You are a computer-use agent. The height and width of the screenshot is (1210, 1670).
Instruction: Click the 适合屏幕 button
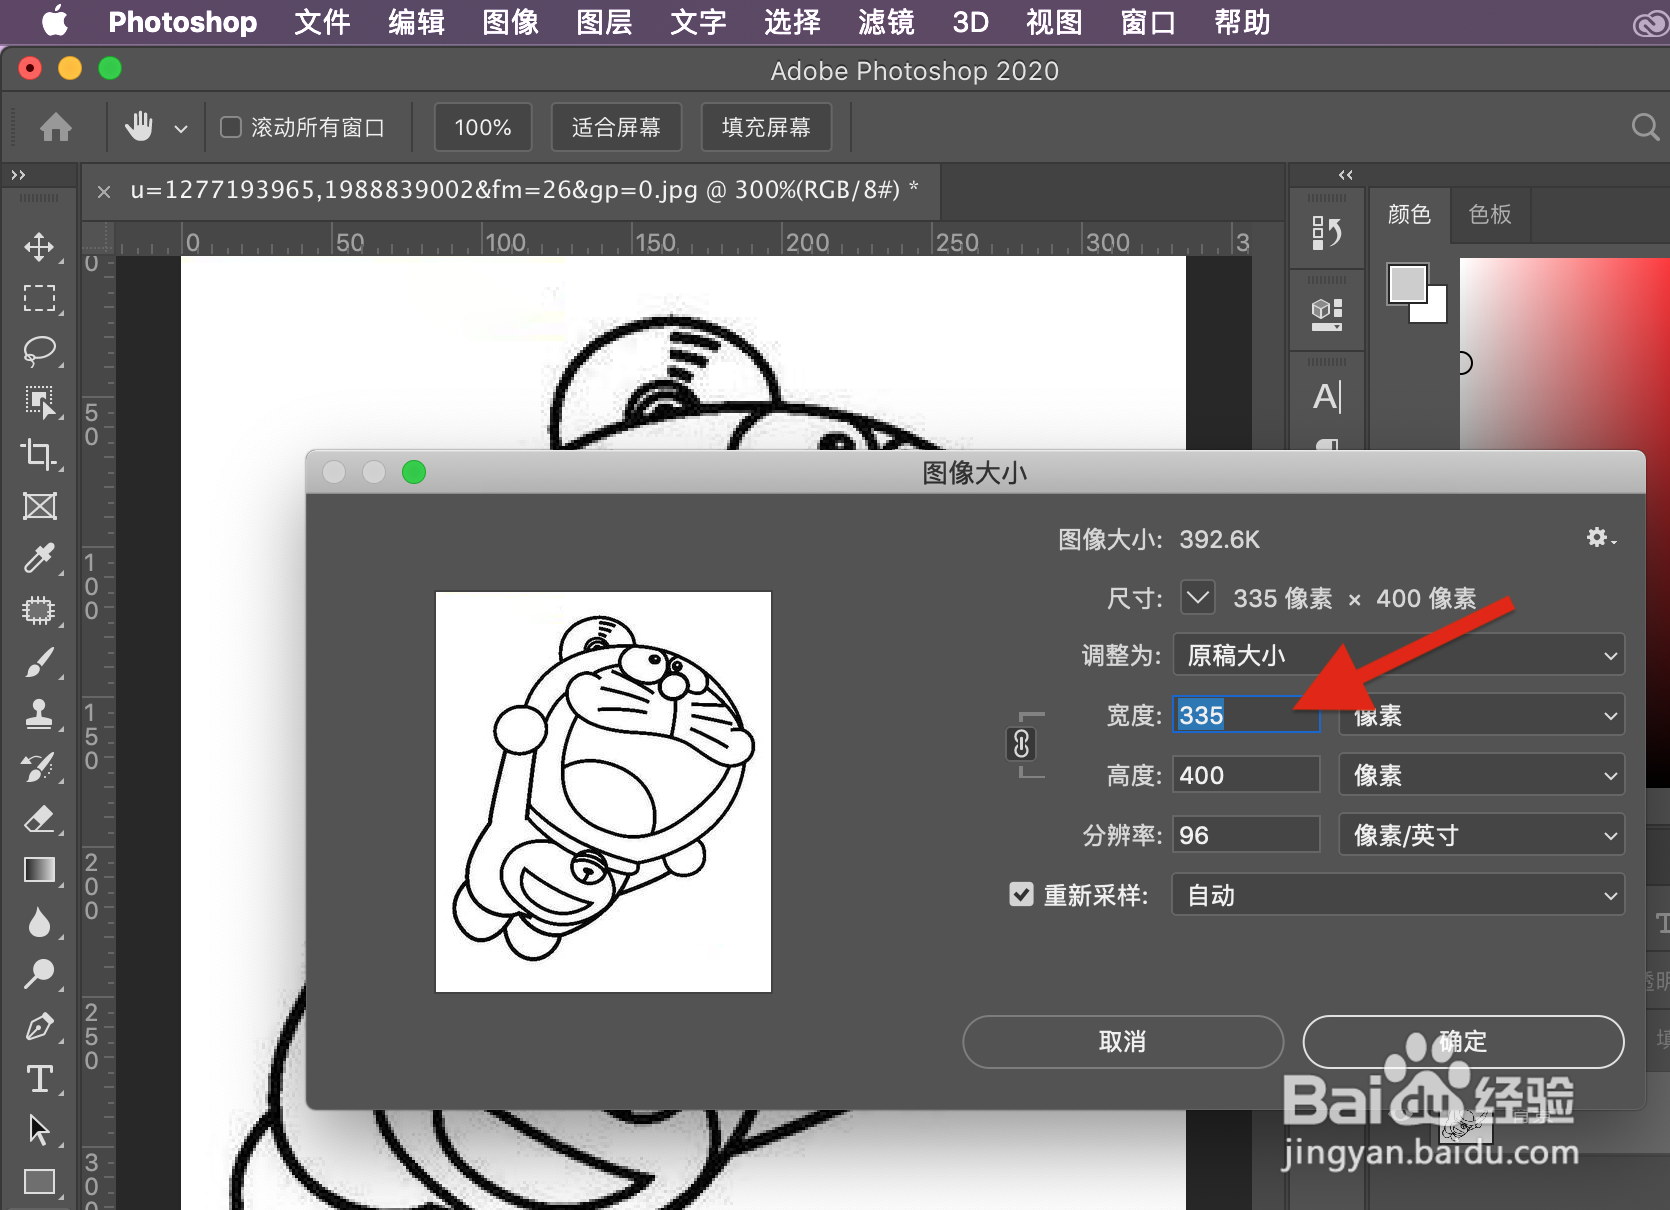coord(616,127)
